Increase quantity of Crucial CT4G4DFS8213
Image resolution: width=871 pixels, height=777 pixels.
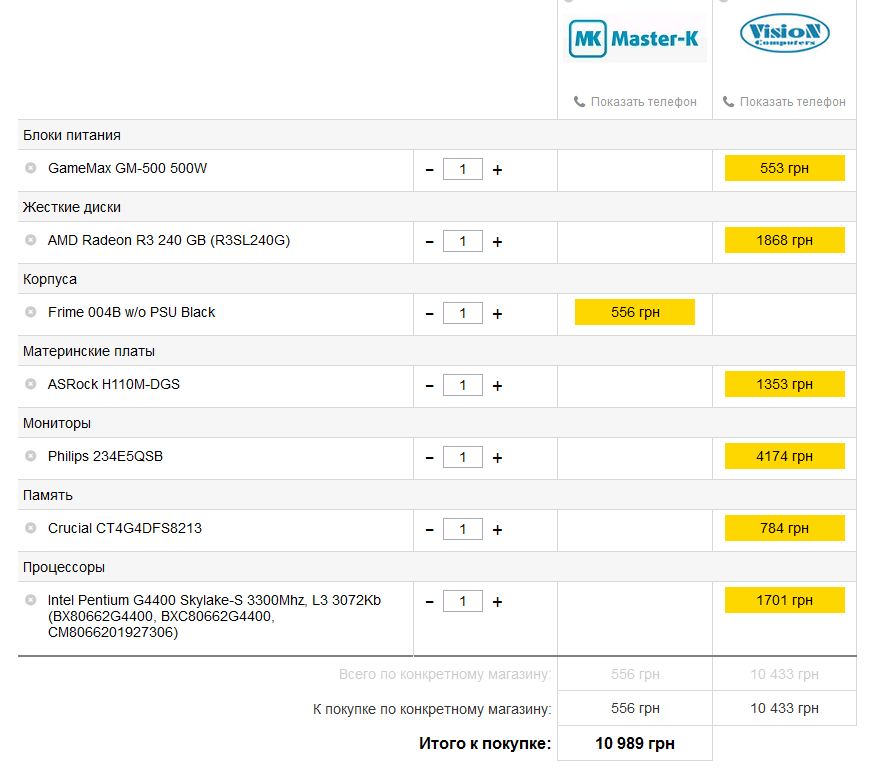[x=497, y=530]
